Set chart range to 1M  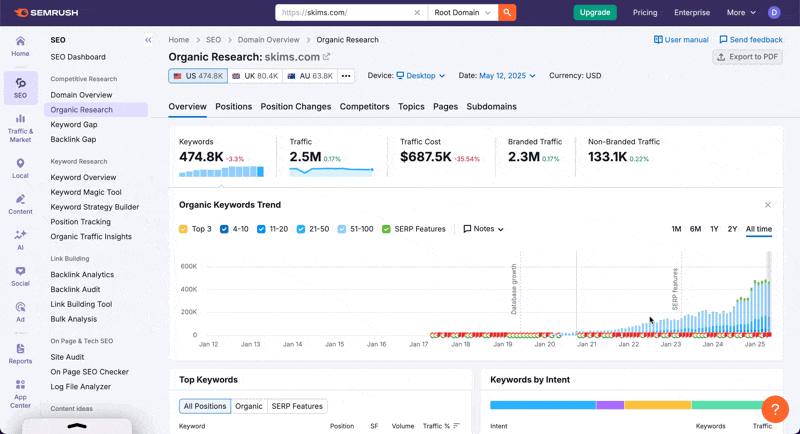[x=676, y=229]
